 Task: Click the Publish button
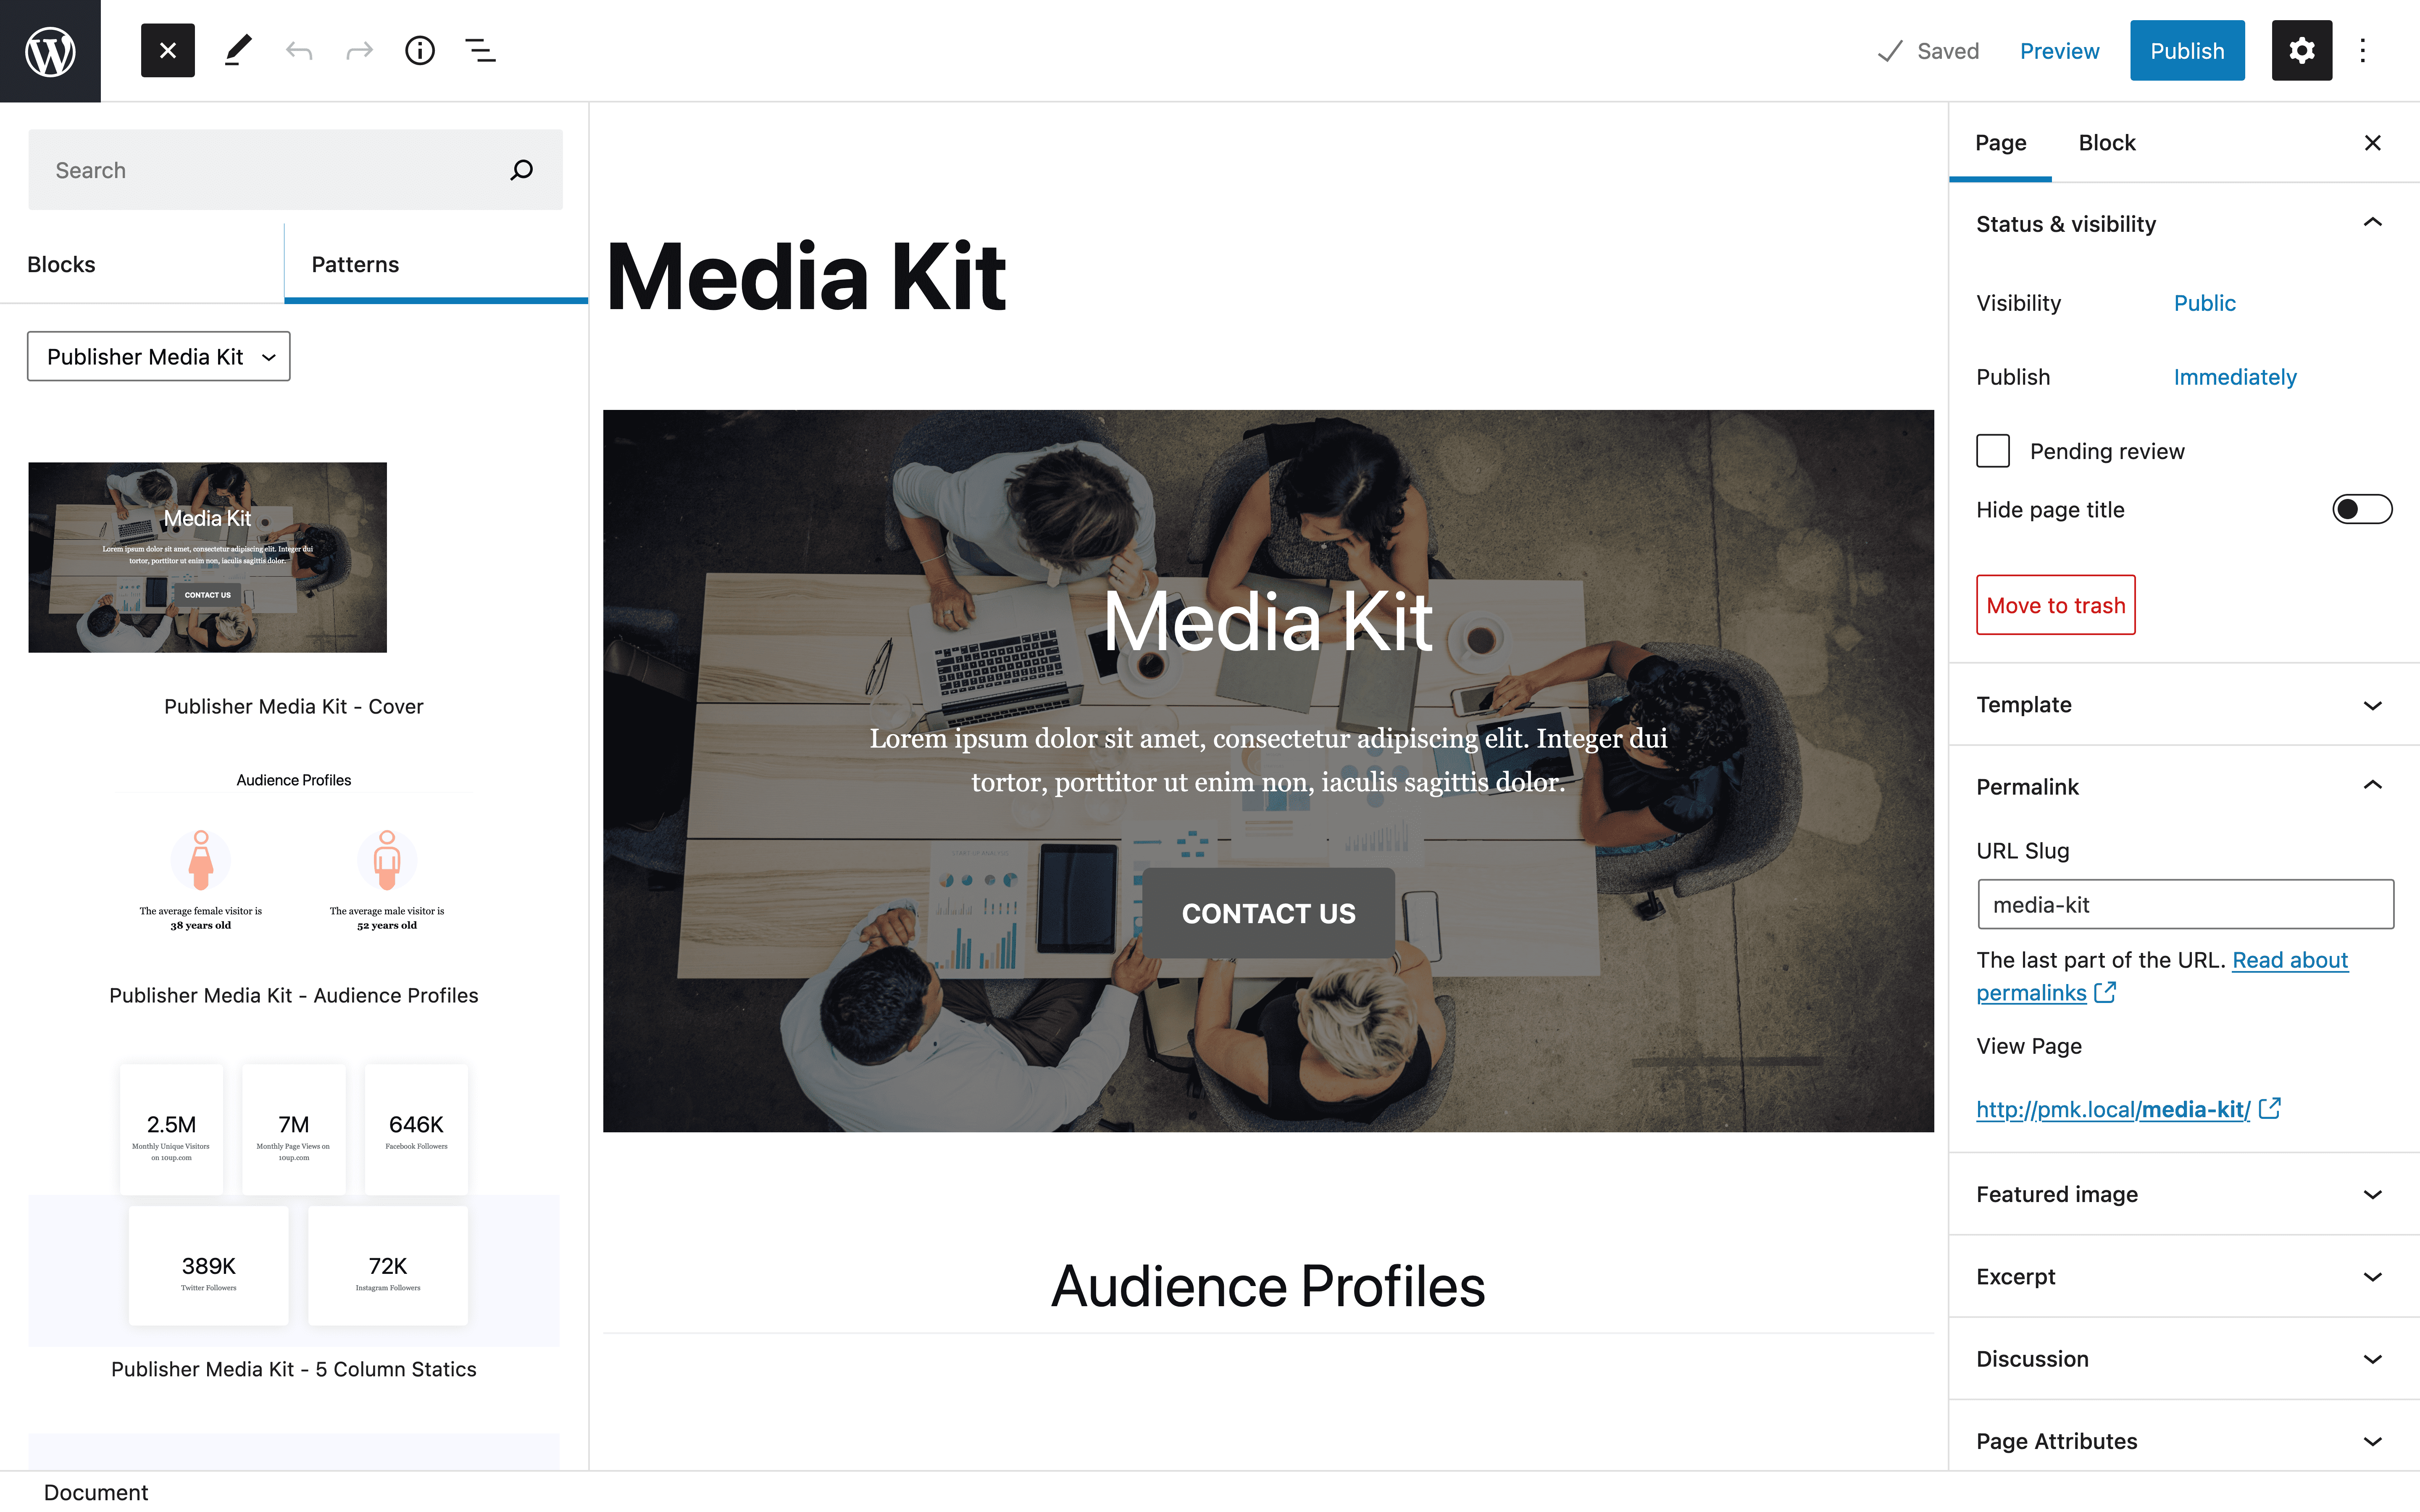[2186, 50]
